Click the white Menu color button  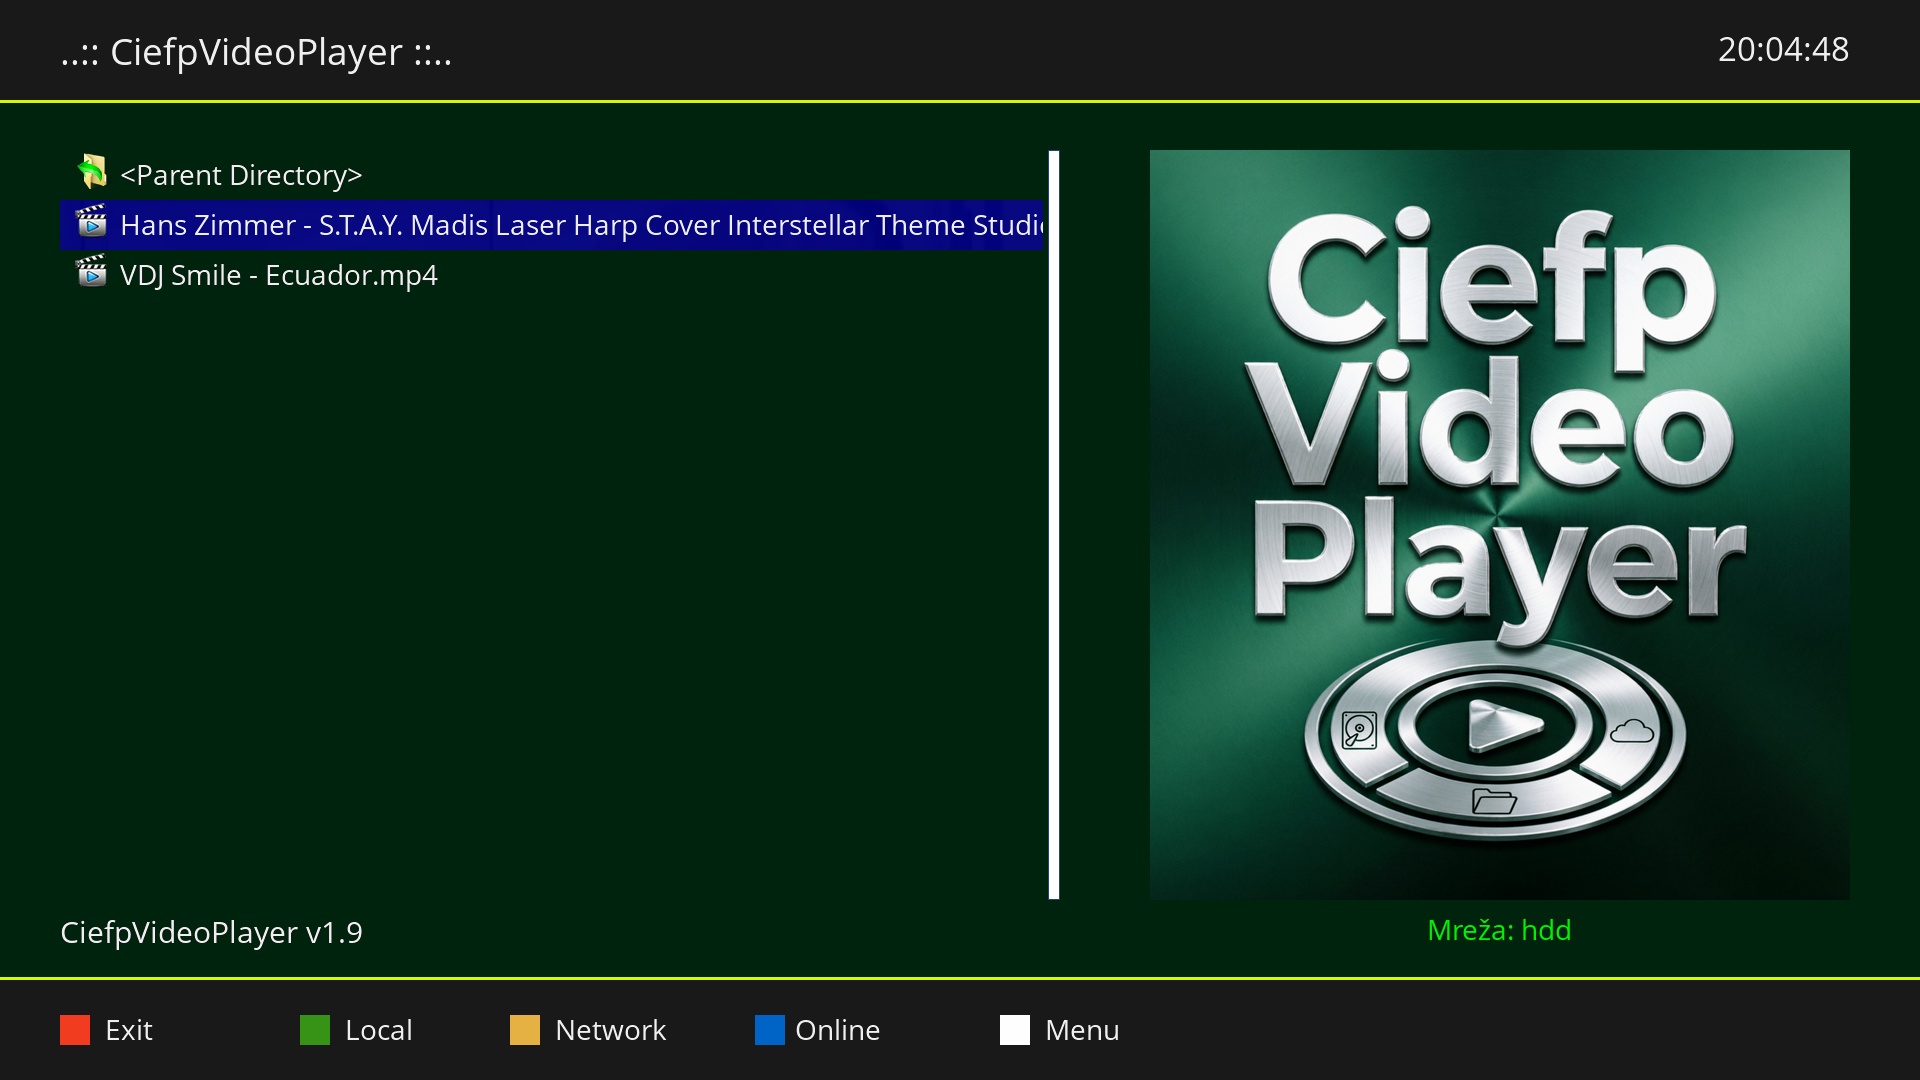coord(1015,1030)
